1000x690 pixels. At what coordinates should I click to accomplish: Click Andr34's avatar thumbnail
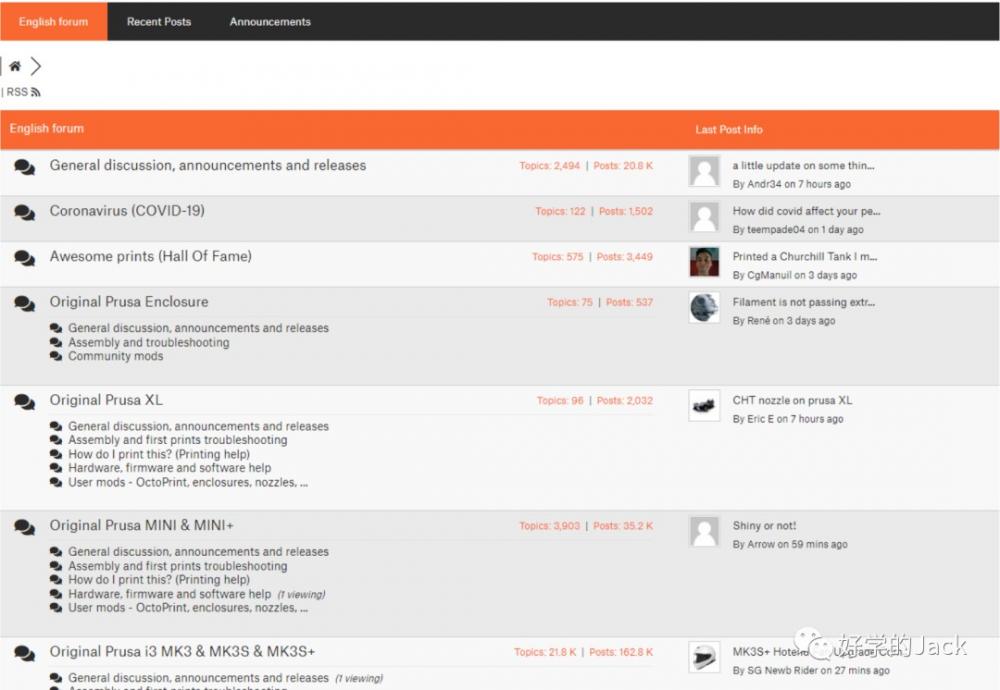[705, 171]
